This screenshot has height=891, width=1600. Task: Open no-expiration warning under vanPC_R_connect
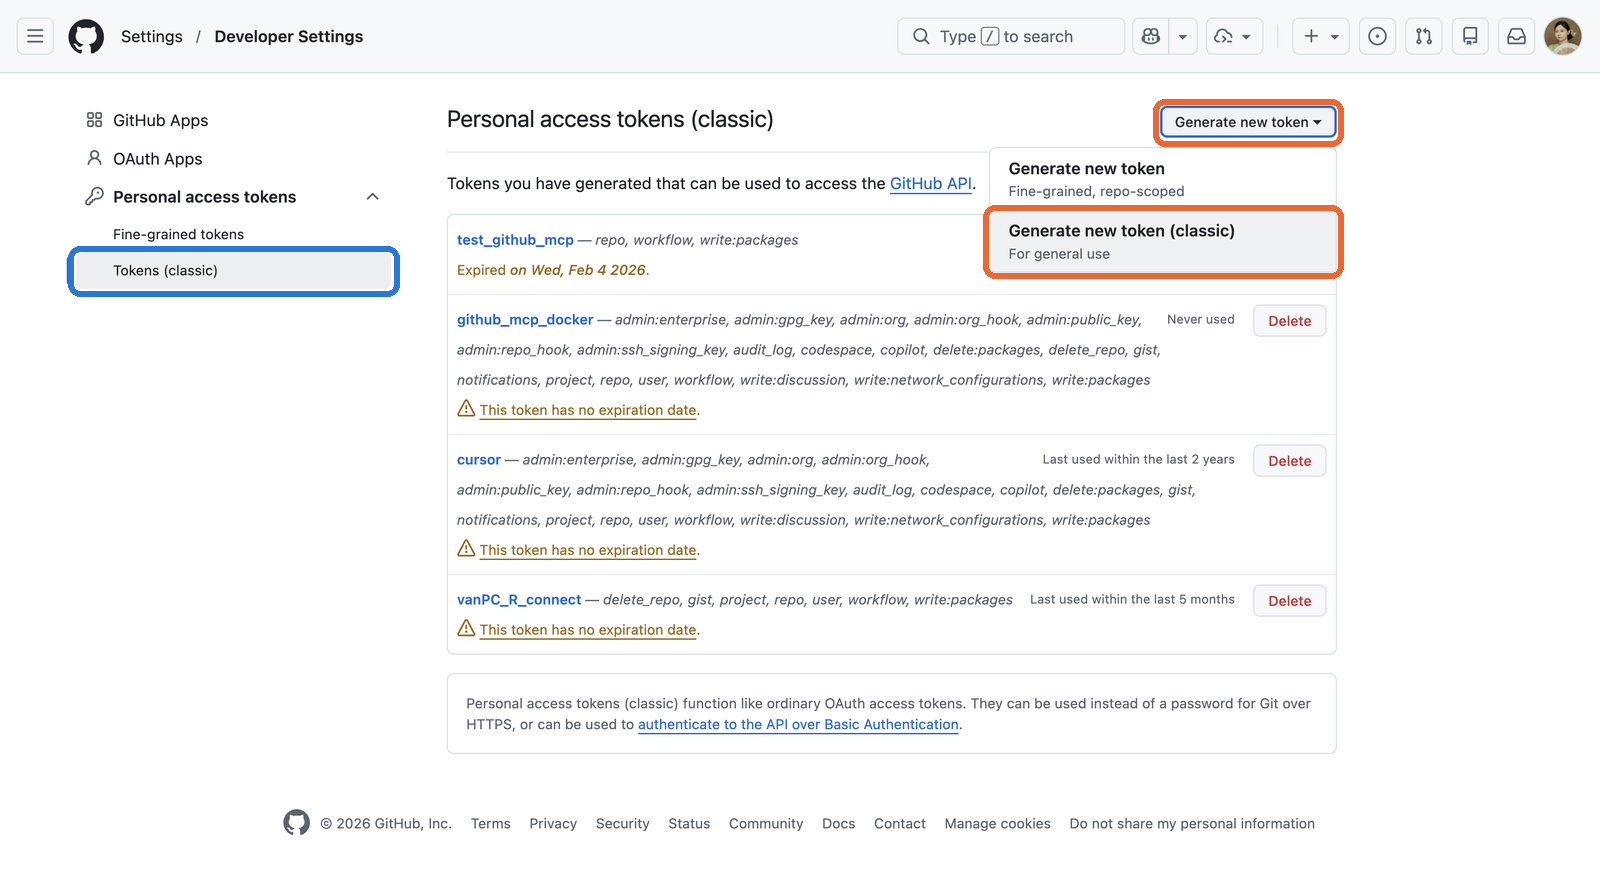click(588, 630)
